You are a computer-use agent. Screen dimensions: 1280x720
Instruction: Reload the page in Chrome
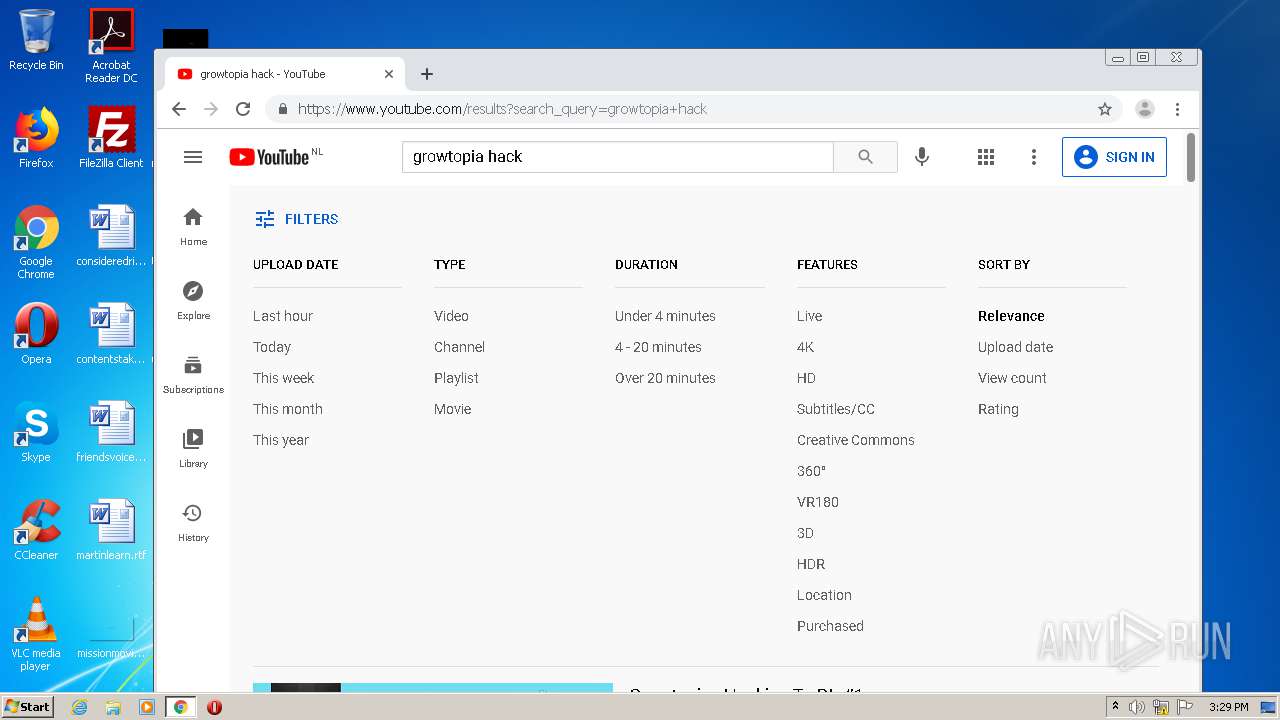pyautogui.click(x=243, y=109)
